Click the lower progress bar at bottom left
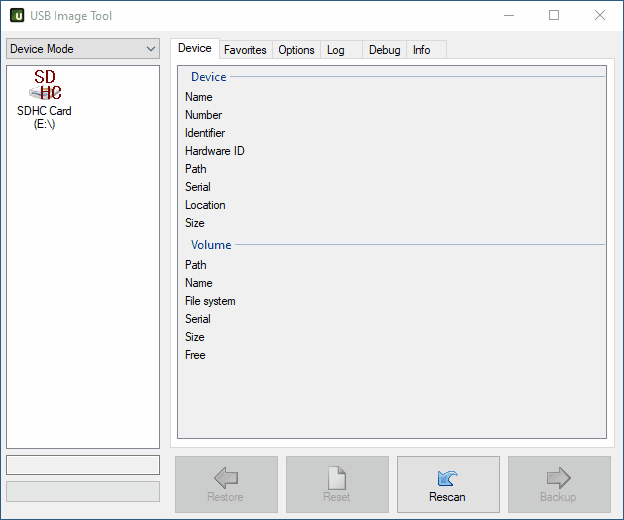The image size is (624, 520). coord(82,491)
